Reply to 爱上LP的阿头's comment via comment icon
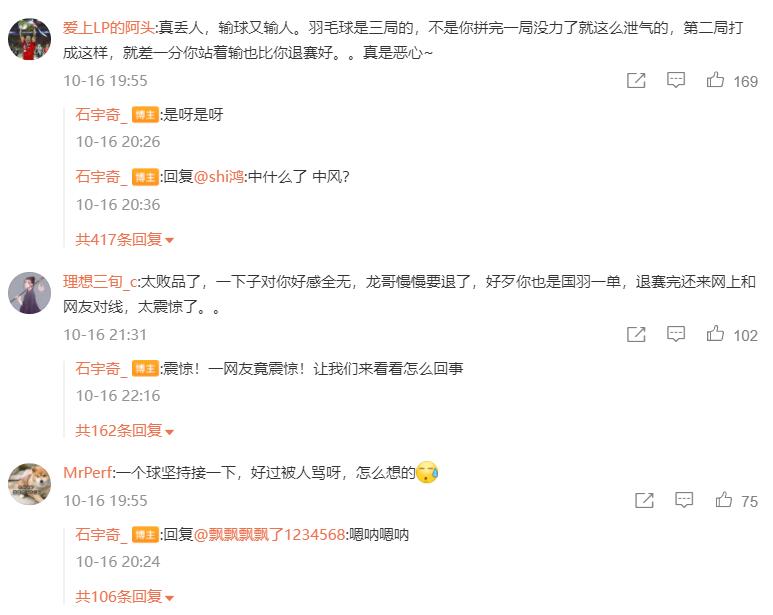 675,80
